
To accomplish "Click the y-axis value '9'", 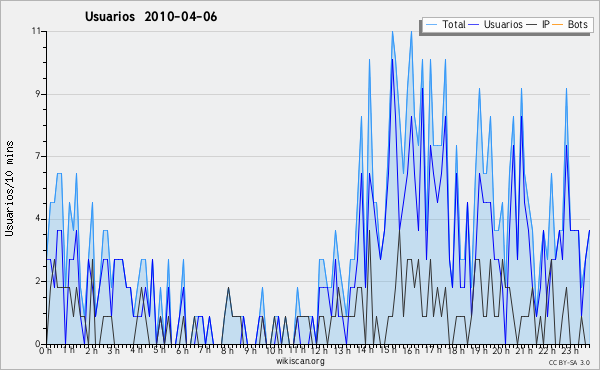I will tap(38, 94).
